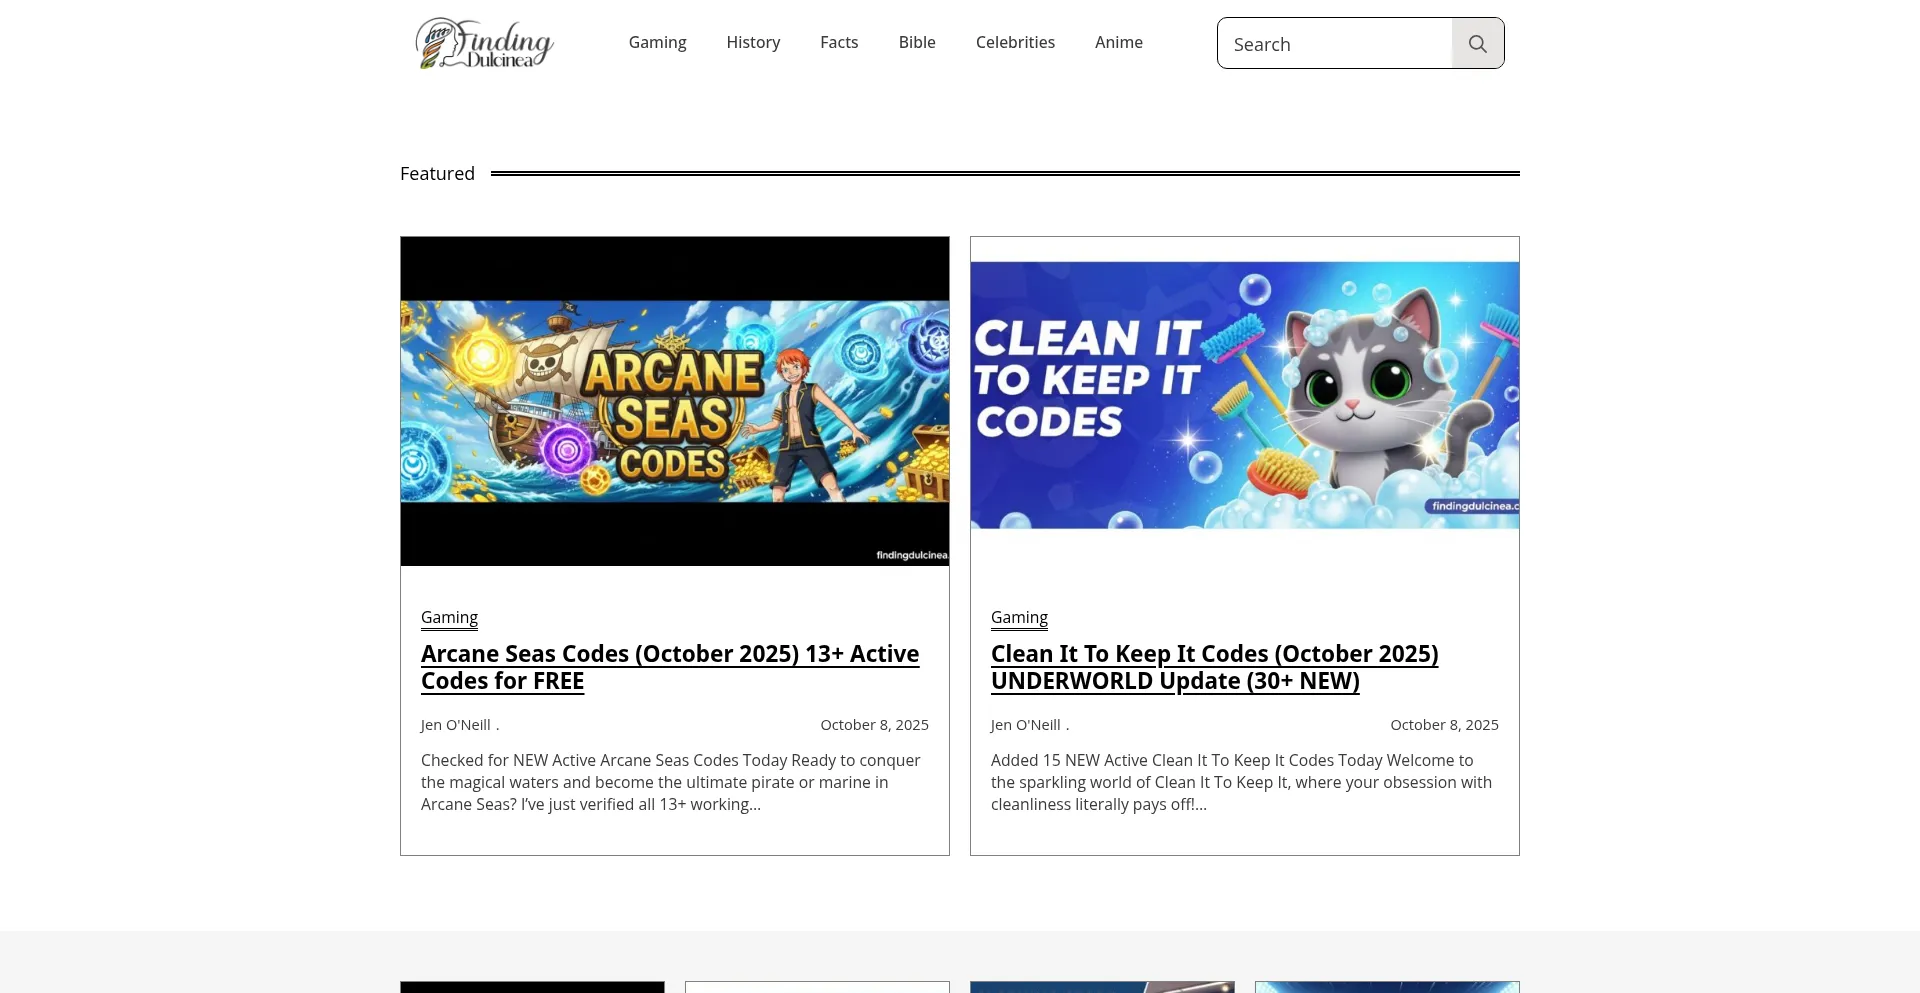Click author Jen O'Neill on Clean It post

point(1026,725)
